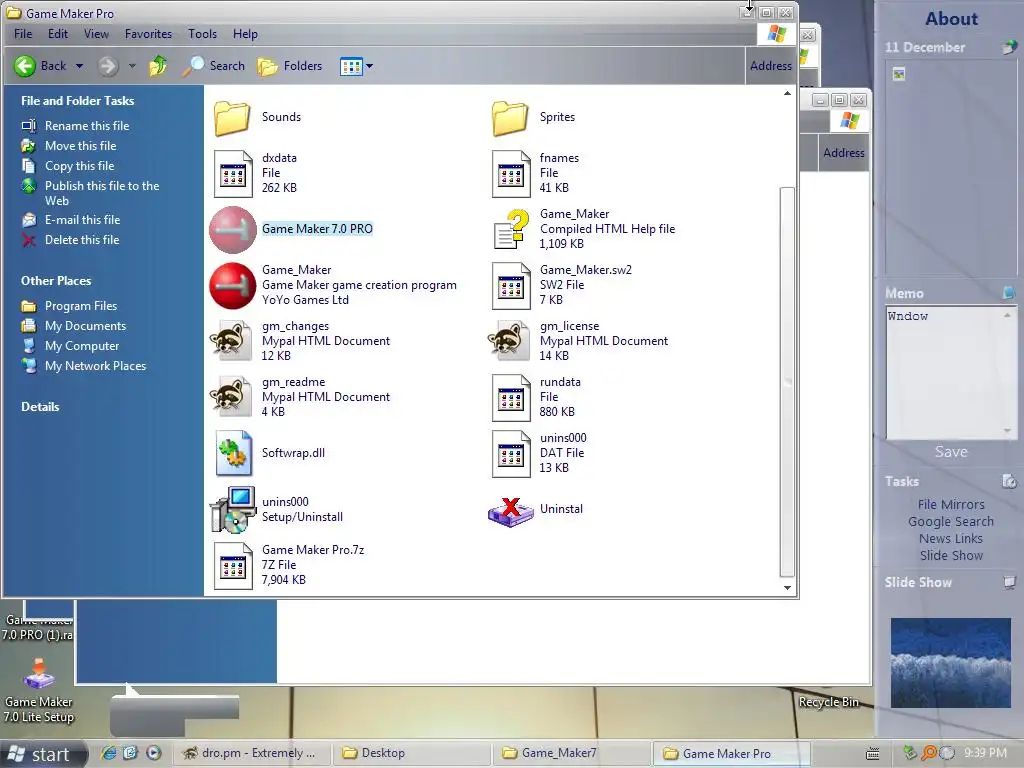The height and width of the screenshot is (768, 1024).
Task: Click the File Mirrors task link
Action: [x=951, y=505]
